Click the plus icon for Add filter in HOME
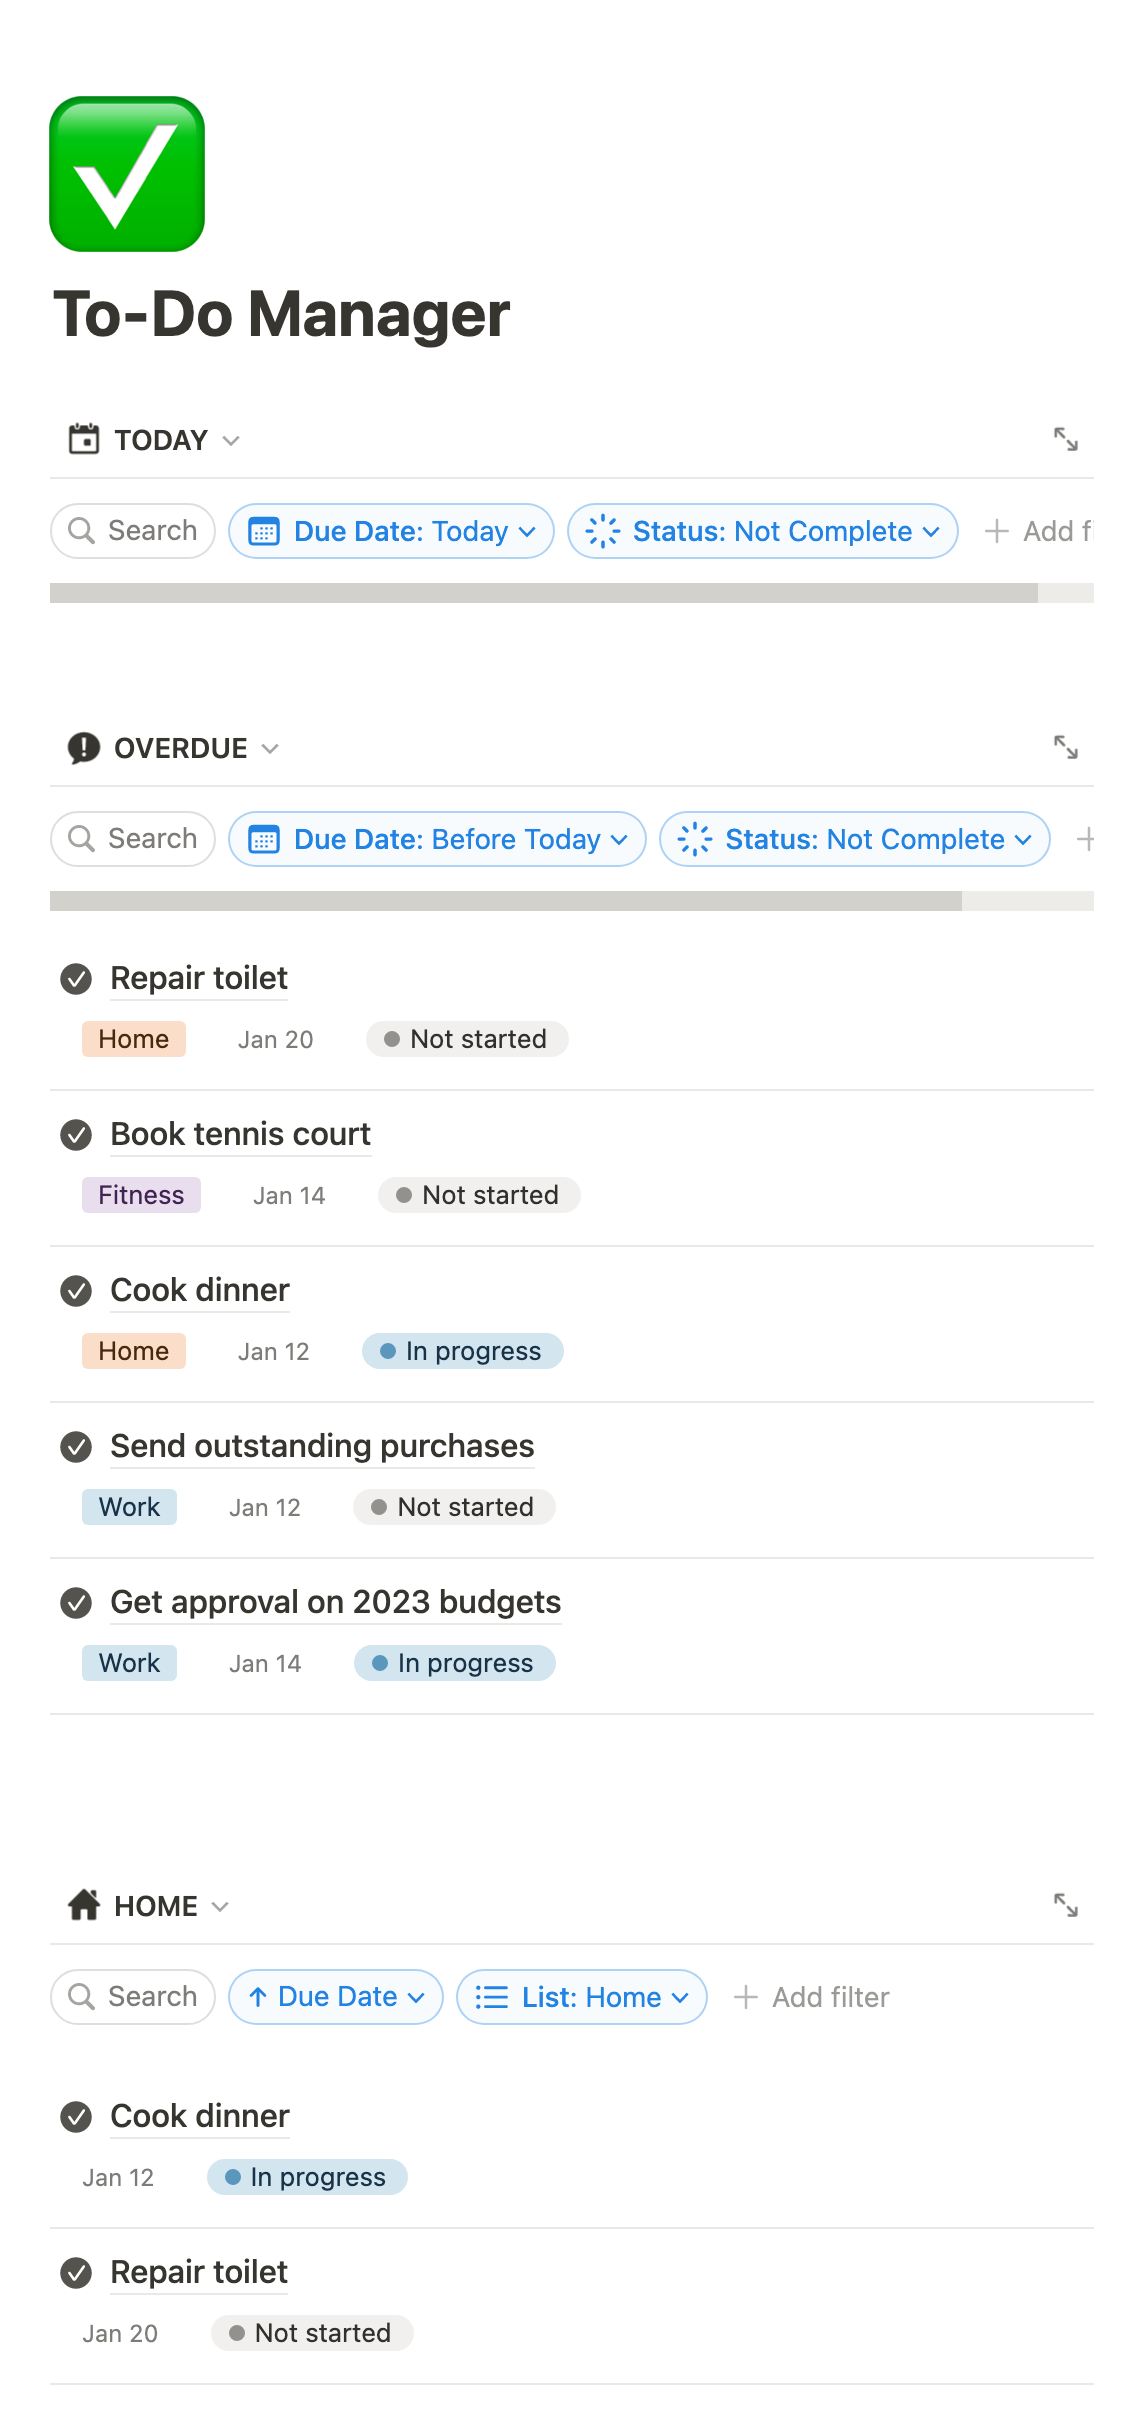1125x2436 pixels. pos(746,1997)
